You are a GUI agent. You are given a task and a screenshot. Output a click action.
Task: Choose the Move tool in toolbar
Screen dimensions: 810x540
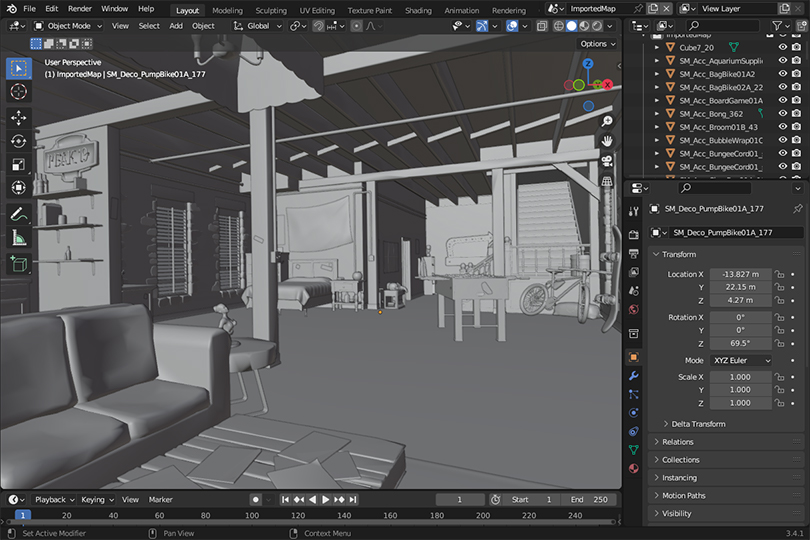[x=19, y=118]
